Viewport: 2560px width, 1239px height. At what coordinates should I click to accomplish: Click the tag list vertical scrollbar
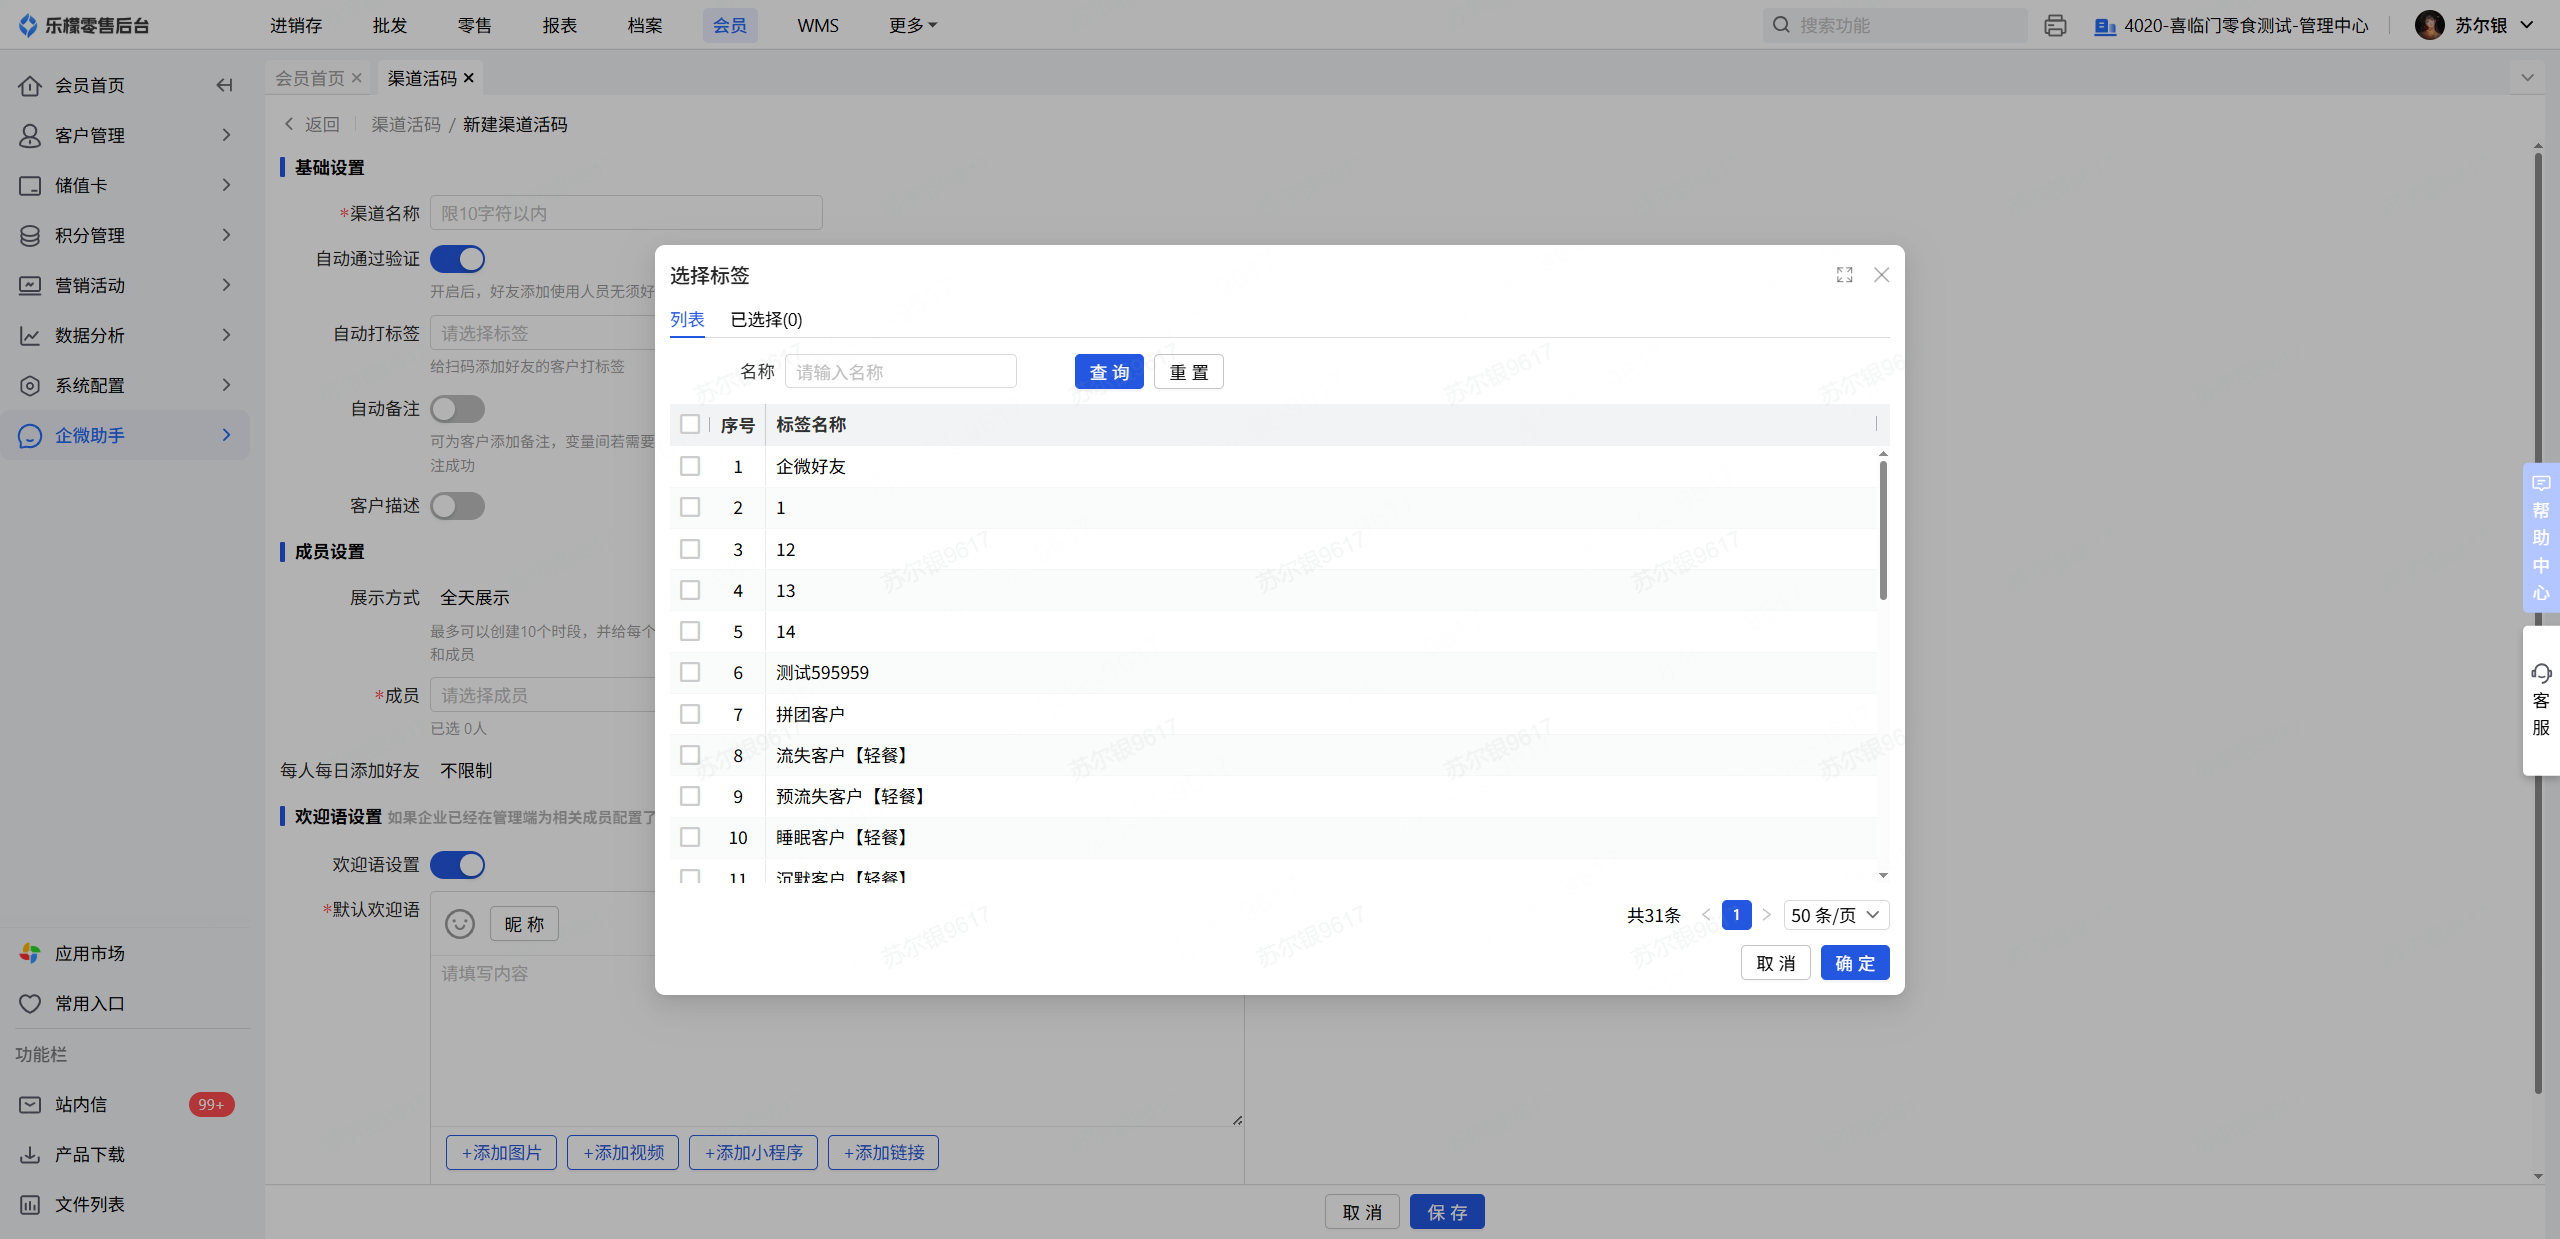[1883, 530]
